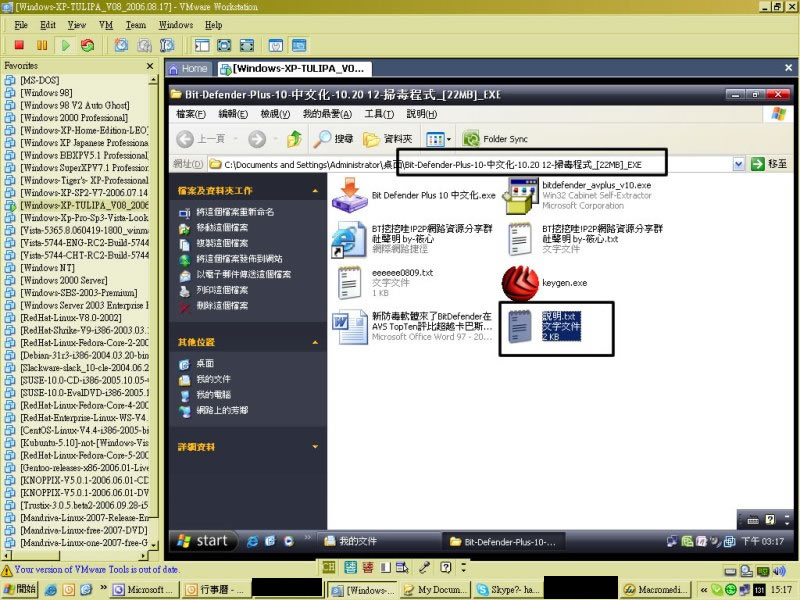800x600 pixels.
Task: Click Bit Defender Plus 10 中文化.exe installer icon
Action: point(350,195)
